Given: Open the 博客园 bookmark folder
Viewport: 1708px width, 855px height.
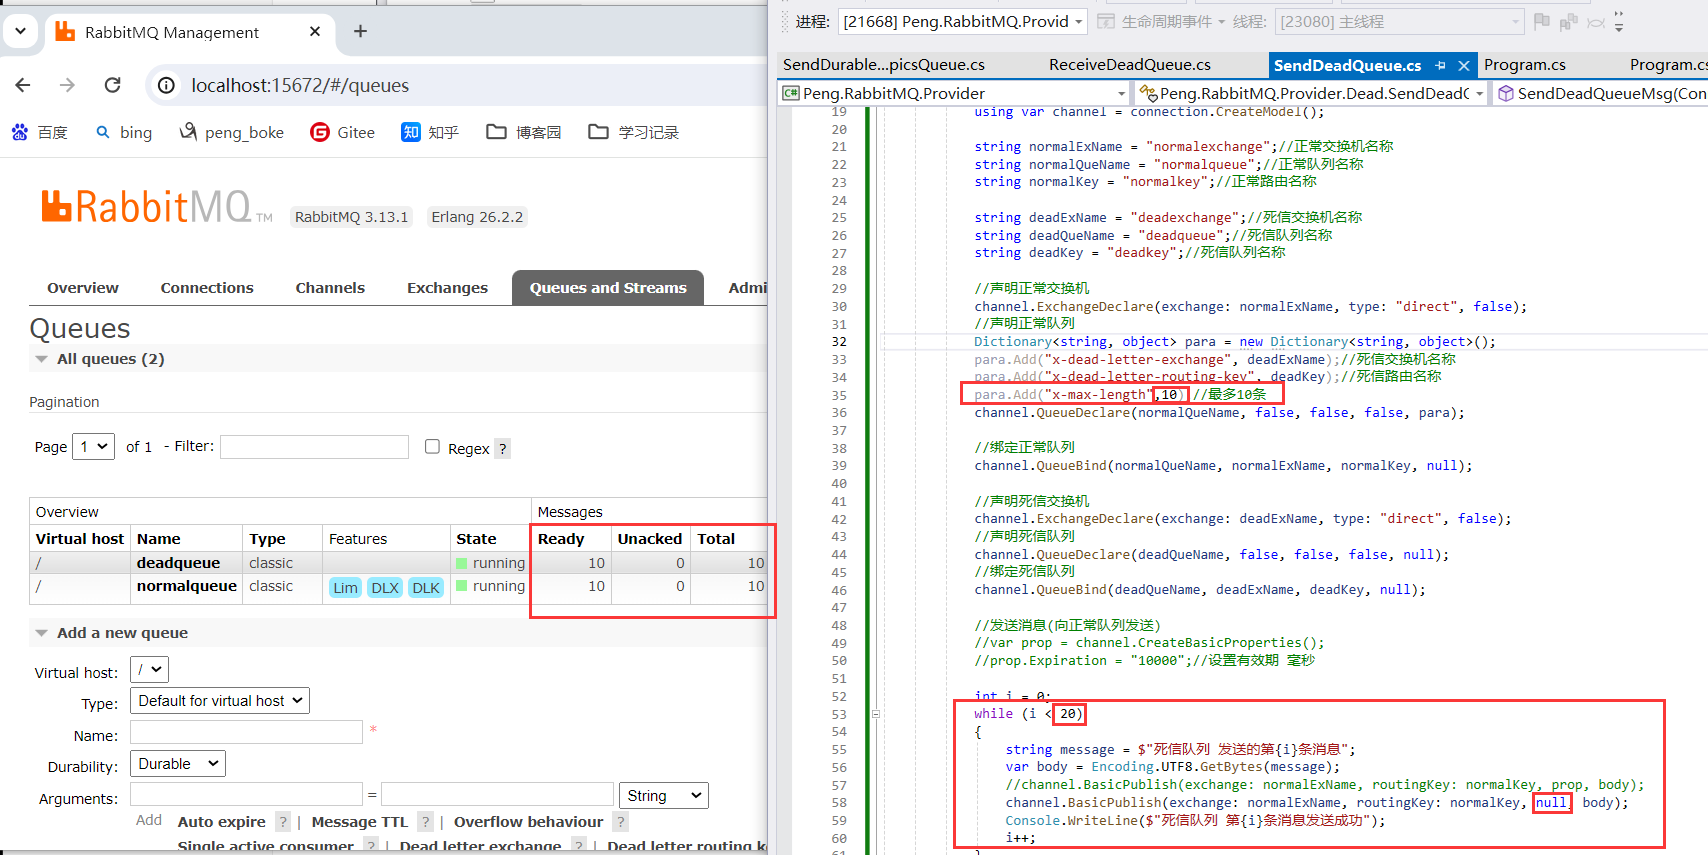Looking at the screenshot, I should coord(524,132).
